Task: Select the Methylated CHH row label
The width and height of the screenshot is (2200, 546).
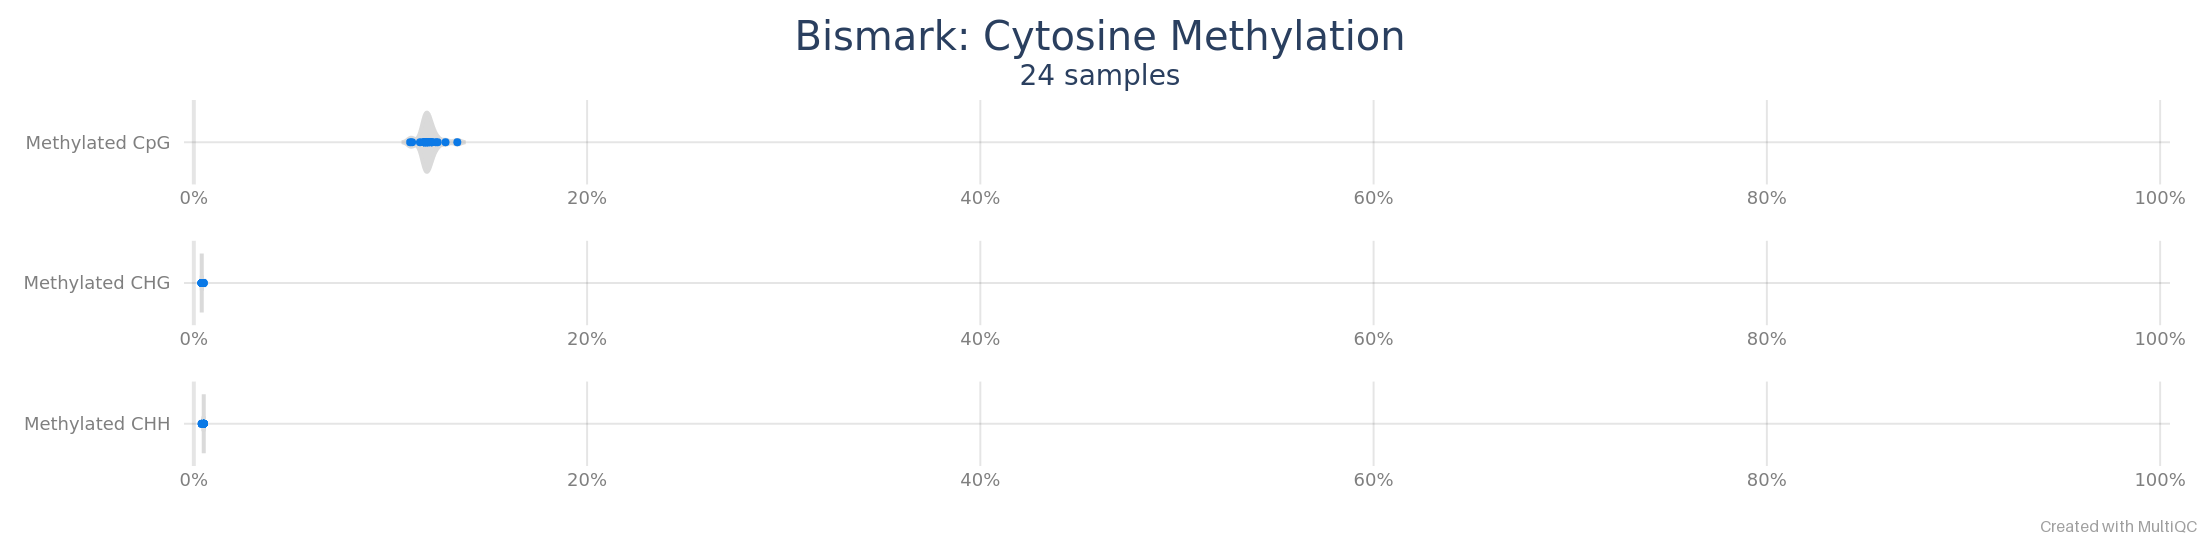Action: click(x=97, y=424)
